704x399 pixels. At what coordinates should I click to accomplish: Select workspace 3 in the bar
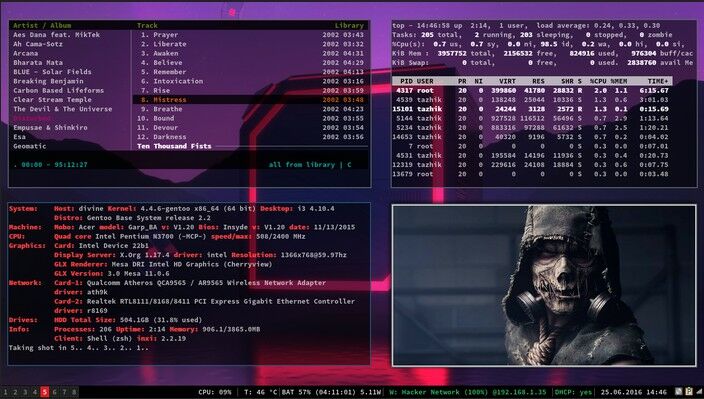[25, 392]
